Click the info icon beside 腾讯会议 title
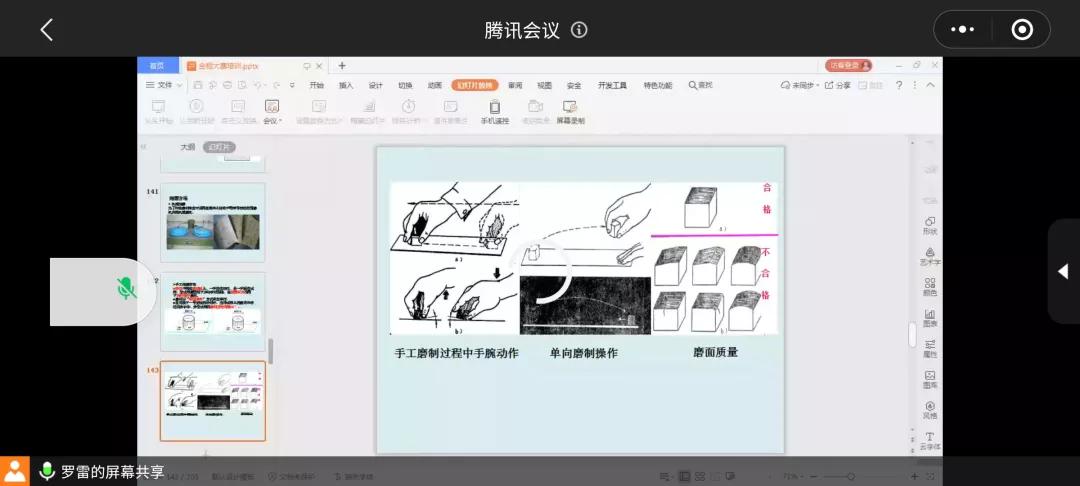Image resolution: width=1080 pixels, height=486 pixels. point(579,30)
